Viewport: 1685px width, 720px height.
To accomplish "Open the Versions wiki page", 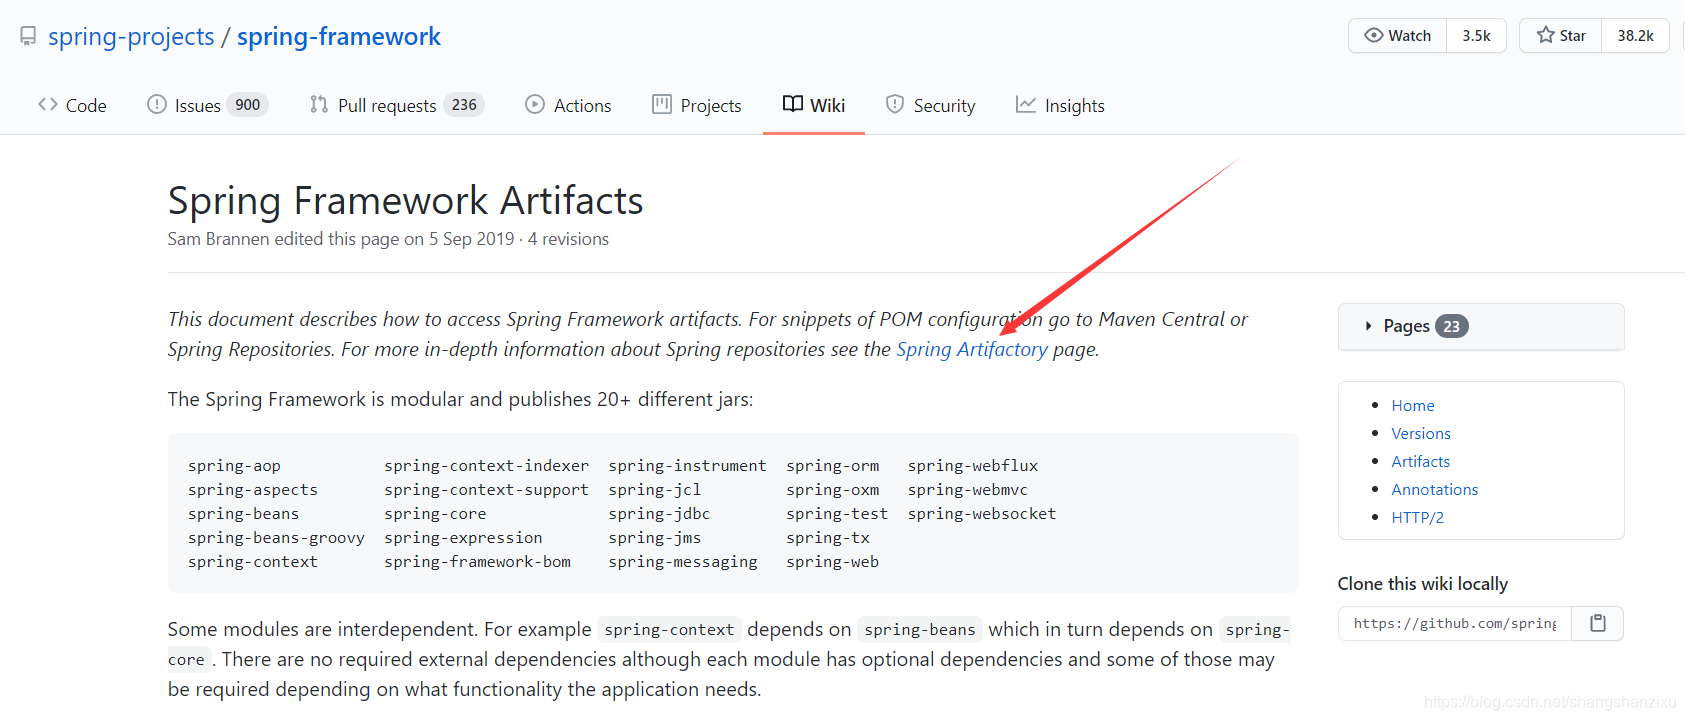I will tap(1421, 433).
